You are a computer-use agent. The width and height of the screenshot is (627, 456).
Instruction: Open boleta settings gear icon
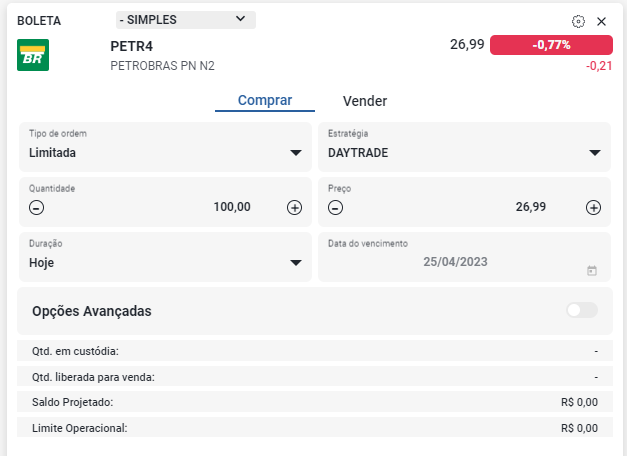pos(578,21)
